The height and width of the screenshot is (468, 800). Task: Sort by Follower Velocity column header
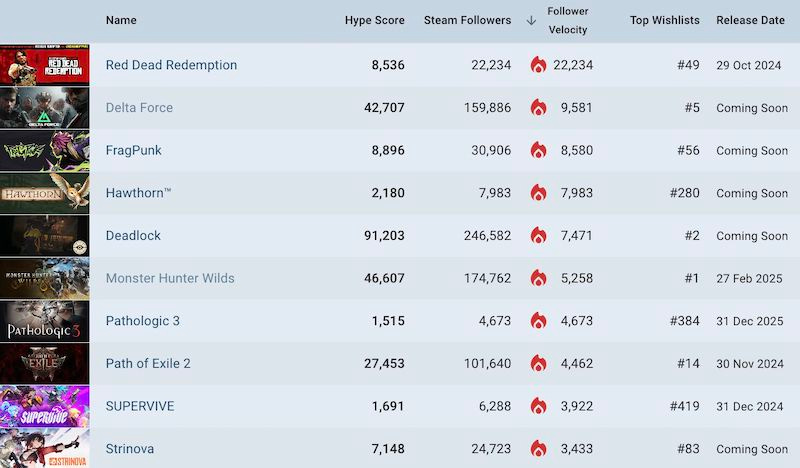pos(568,20)
